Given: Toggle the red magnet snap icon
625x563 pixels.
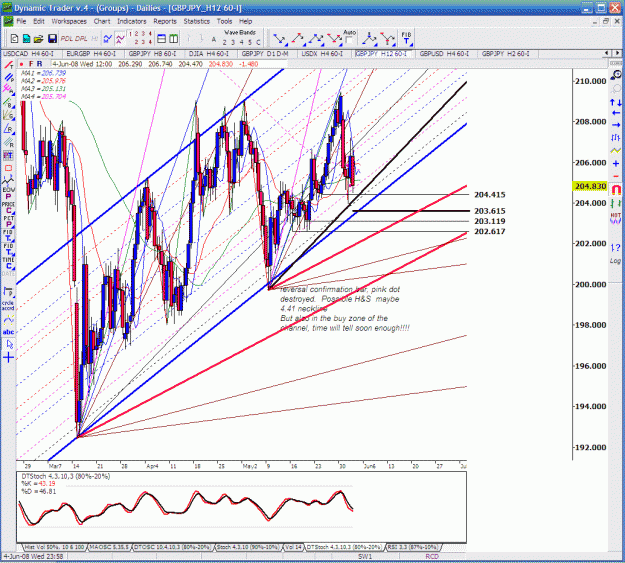Looking at the screenshot, I should point(615,189).
